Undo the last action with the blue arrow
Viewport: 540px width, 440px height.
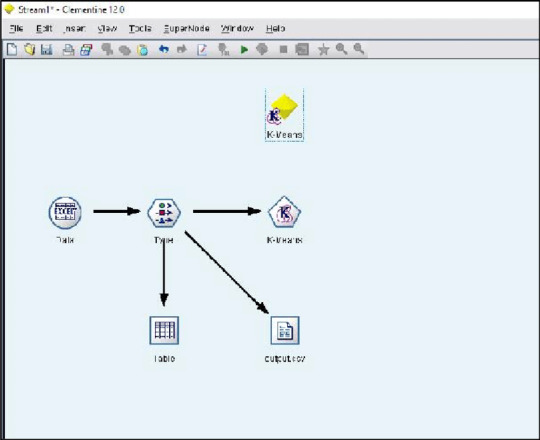(164, 49)
